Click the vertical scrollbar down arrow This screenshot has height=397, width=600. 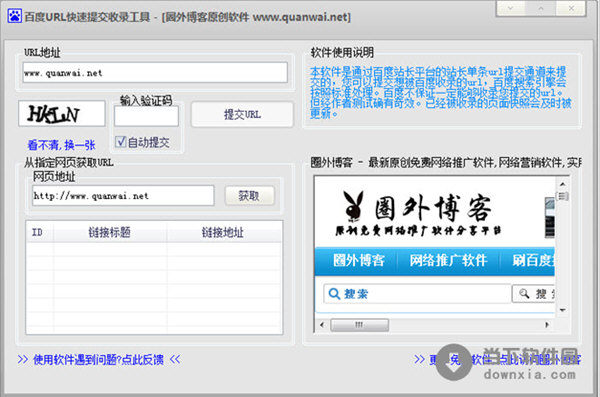562,310
